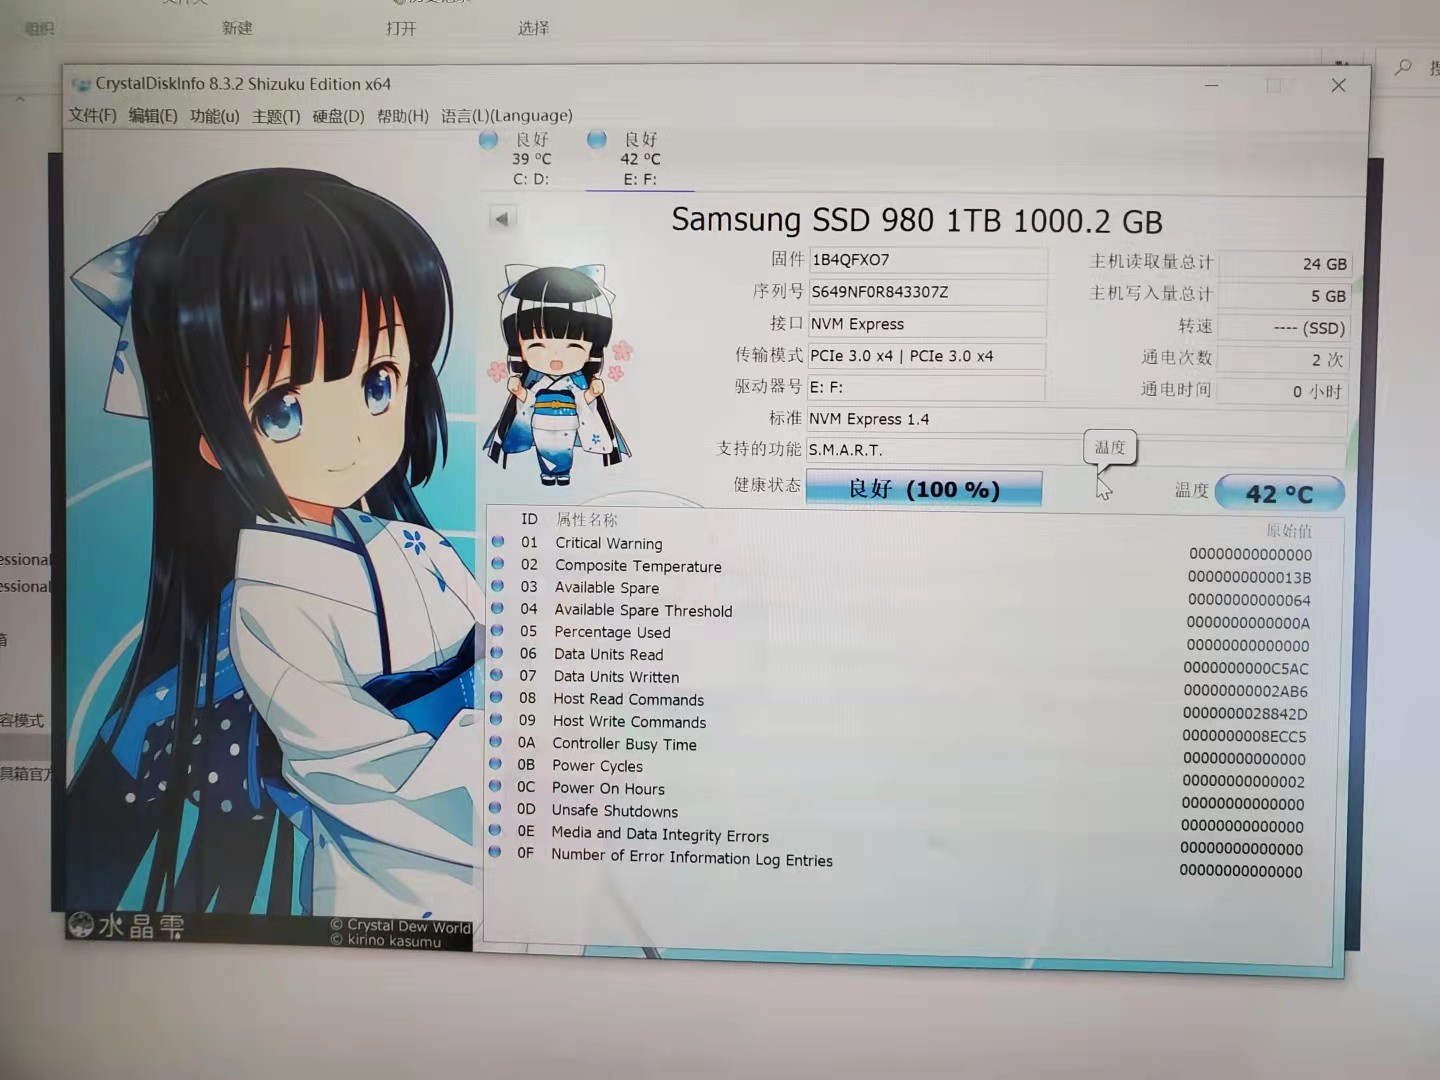
Task: Click the NVM Express 1.4 standard field
Action: [x=1076, y=419]
